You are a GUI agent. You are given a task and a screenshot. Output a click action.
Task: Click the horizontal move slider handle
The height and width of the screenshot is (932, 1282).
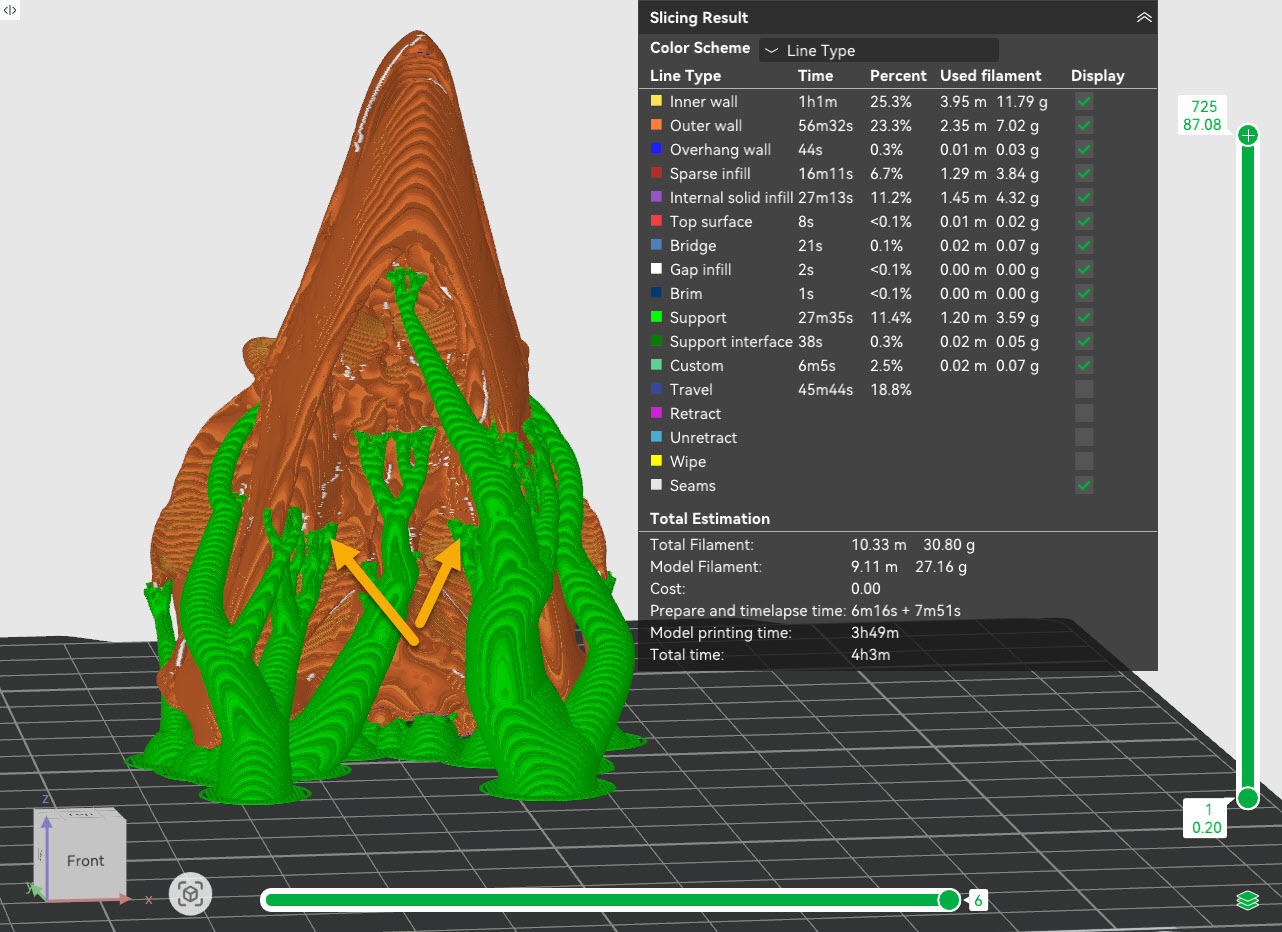pyautogui.click(x=949, y=900)
